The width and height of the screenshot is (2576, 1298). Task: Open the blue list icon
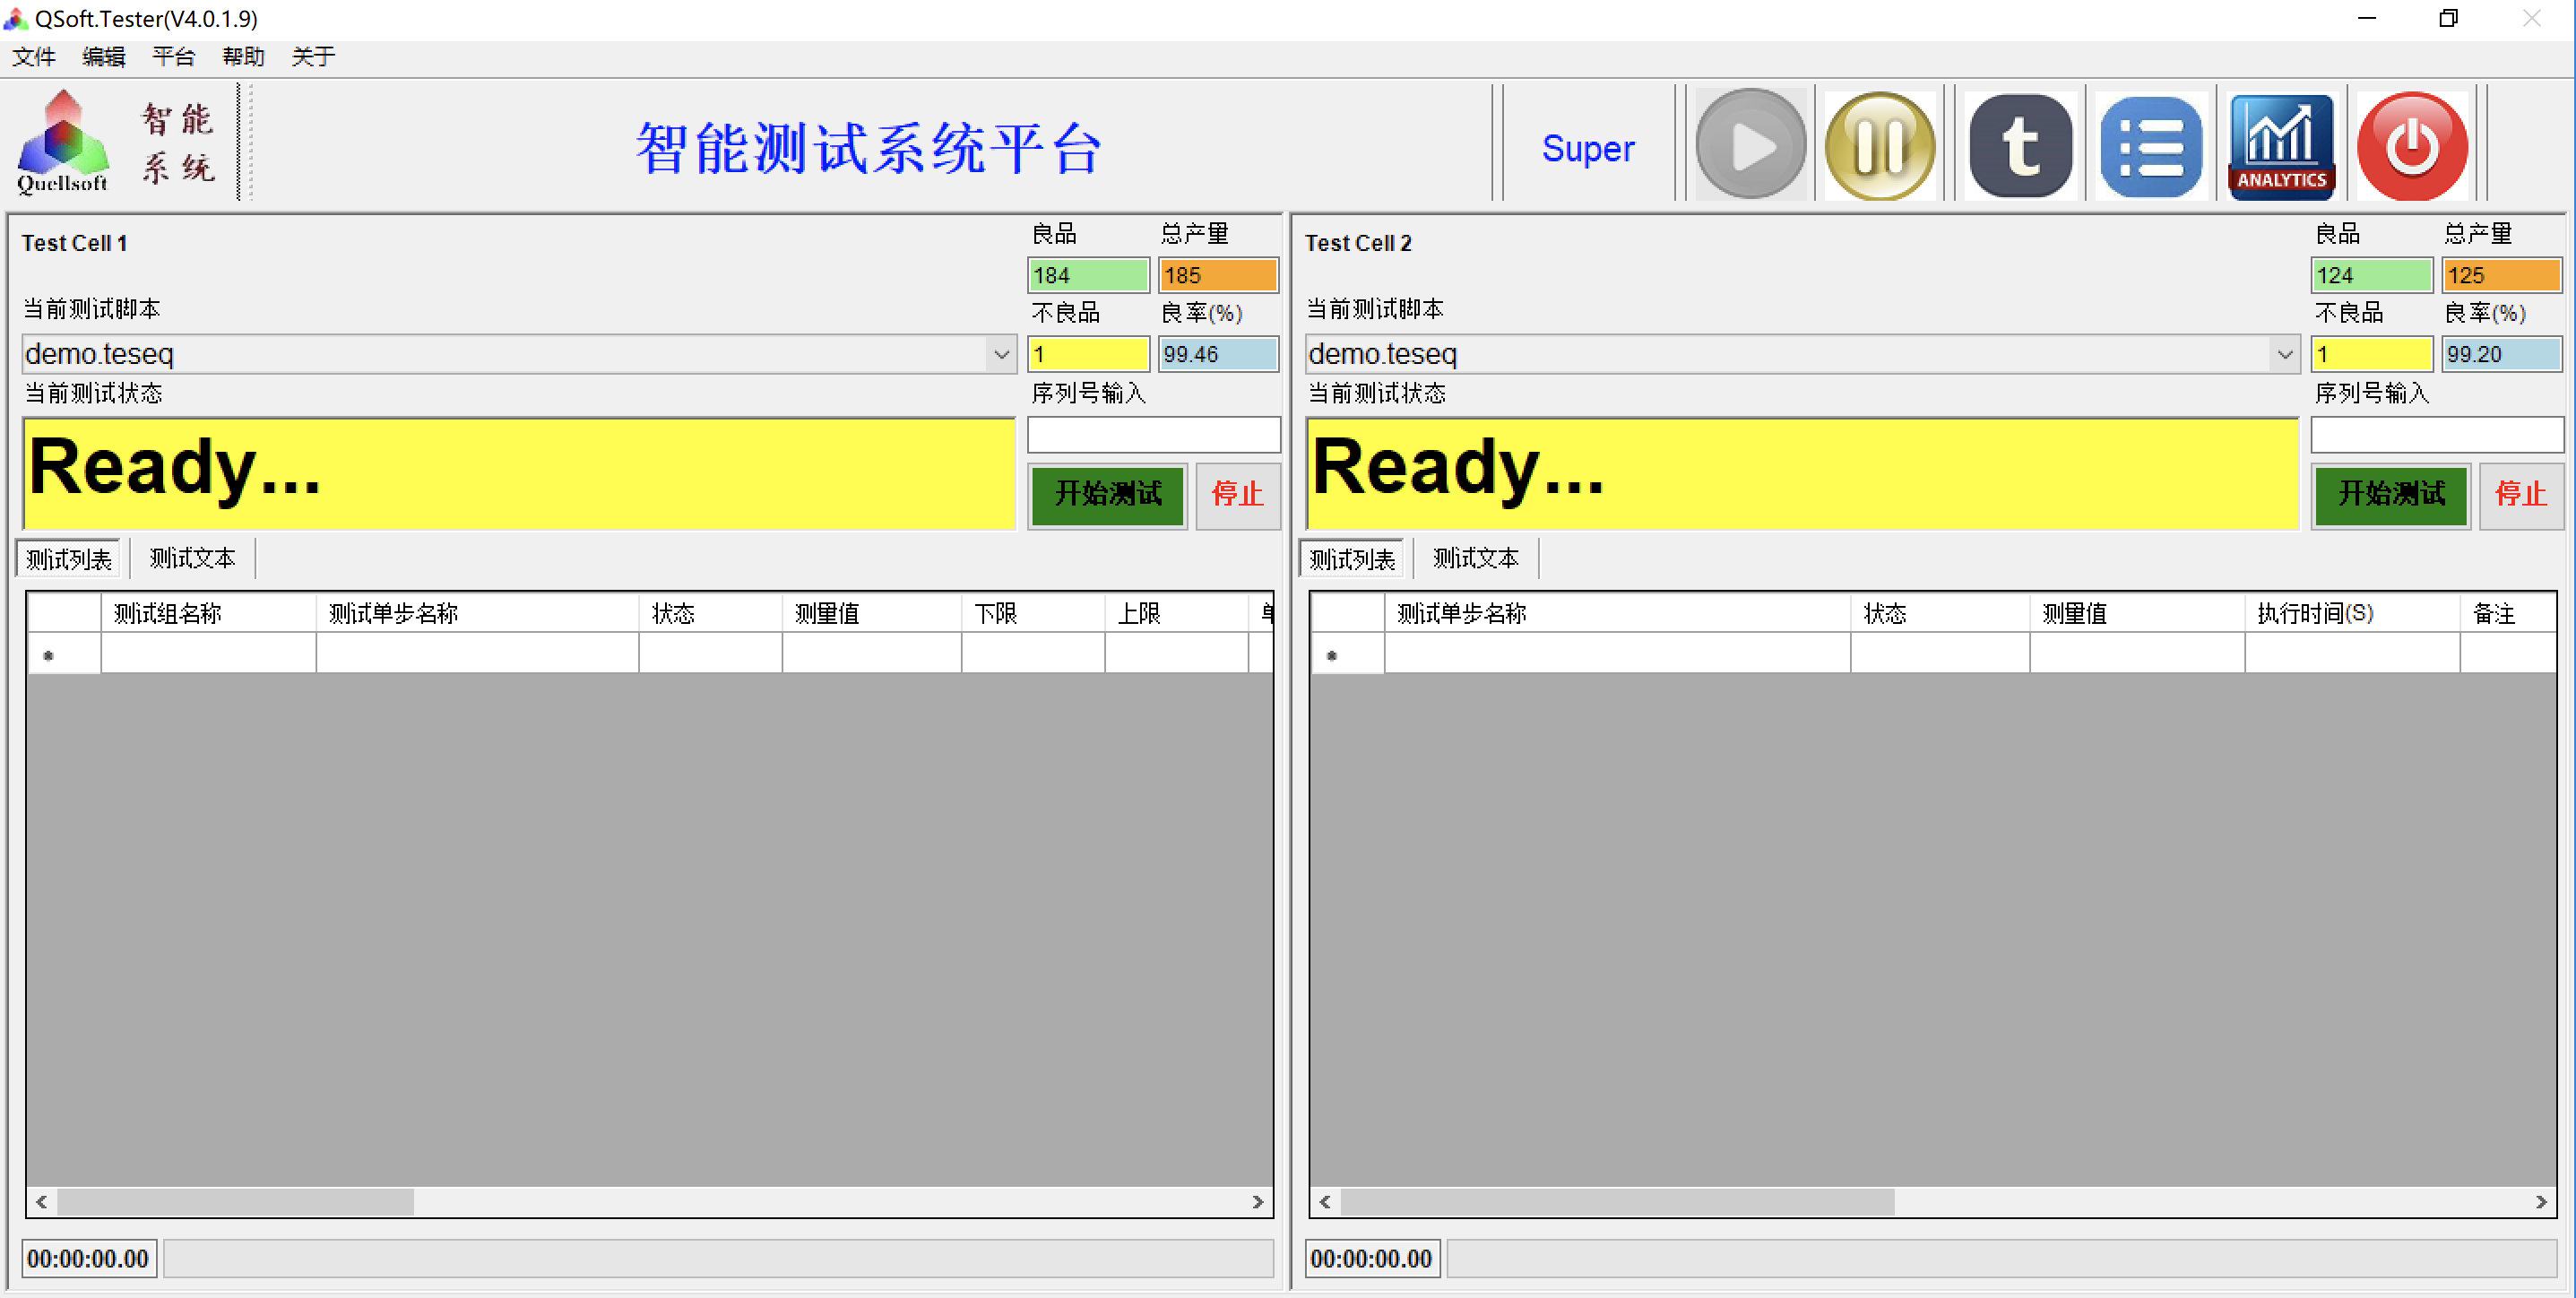(2151, 146)
